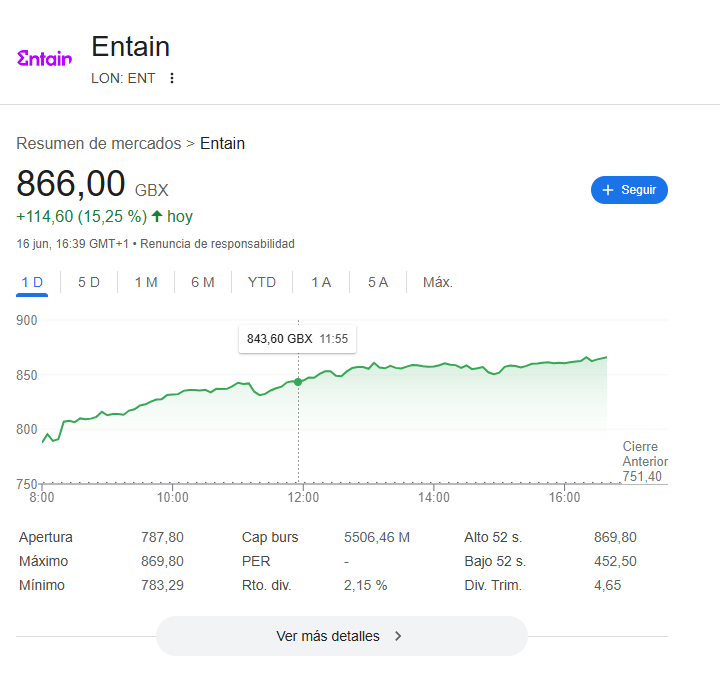
Task: Click the 16:00 time axis label
Action: 564,497
